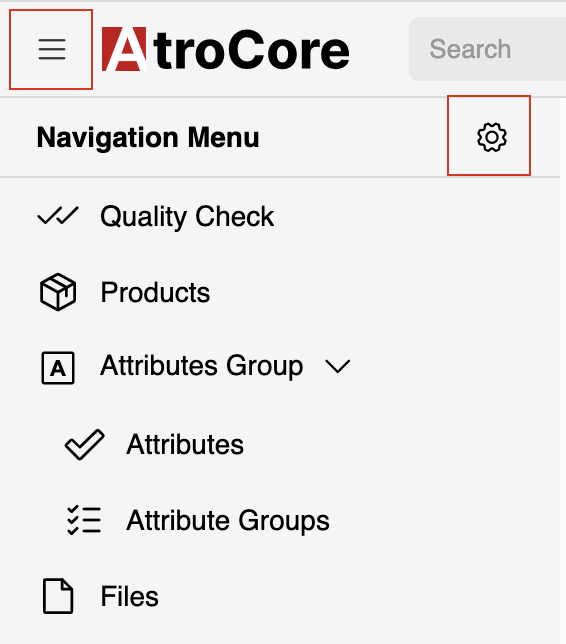
Task: Collapse the Attributes Group chevron
Action: click(338, 366)
